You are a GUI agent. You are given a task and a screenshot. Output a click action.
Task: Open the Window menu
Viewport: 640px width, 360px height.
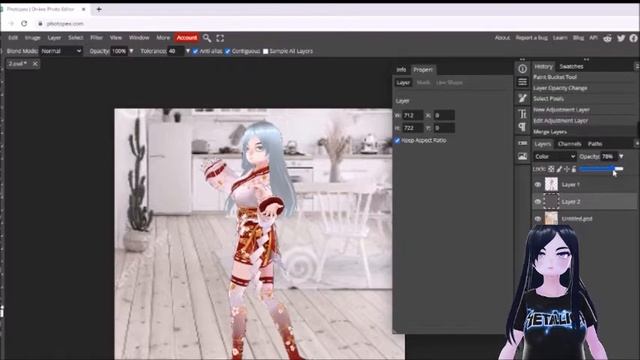(x=139, y=38)
